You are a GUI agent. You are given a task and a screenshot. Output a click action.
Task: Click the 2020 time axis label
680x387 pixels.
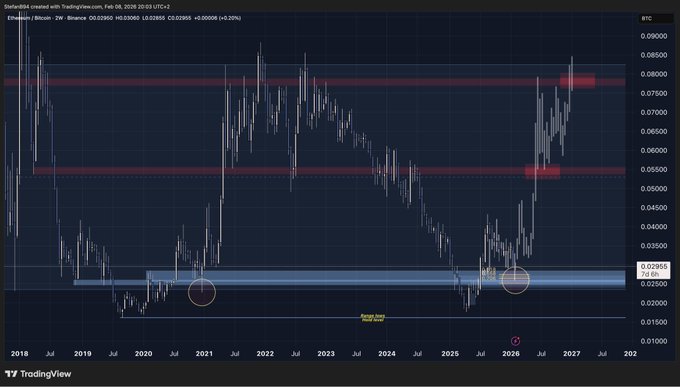pyautogui.click(x=143, y=354)
